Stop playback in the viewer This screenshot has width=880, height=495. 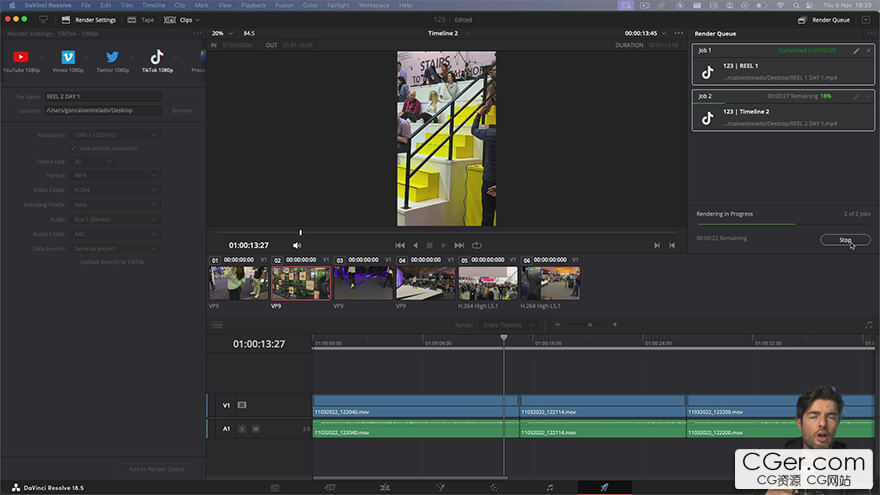click(x=429, y=245)
